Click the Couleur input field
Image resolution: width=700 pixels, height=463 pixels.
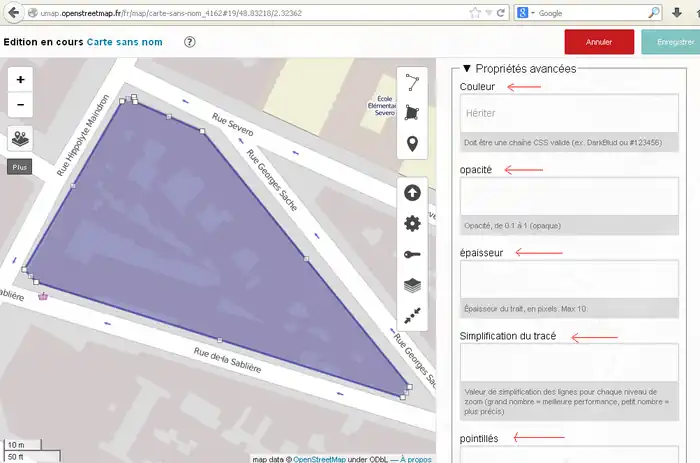click(570, 114)
